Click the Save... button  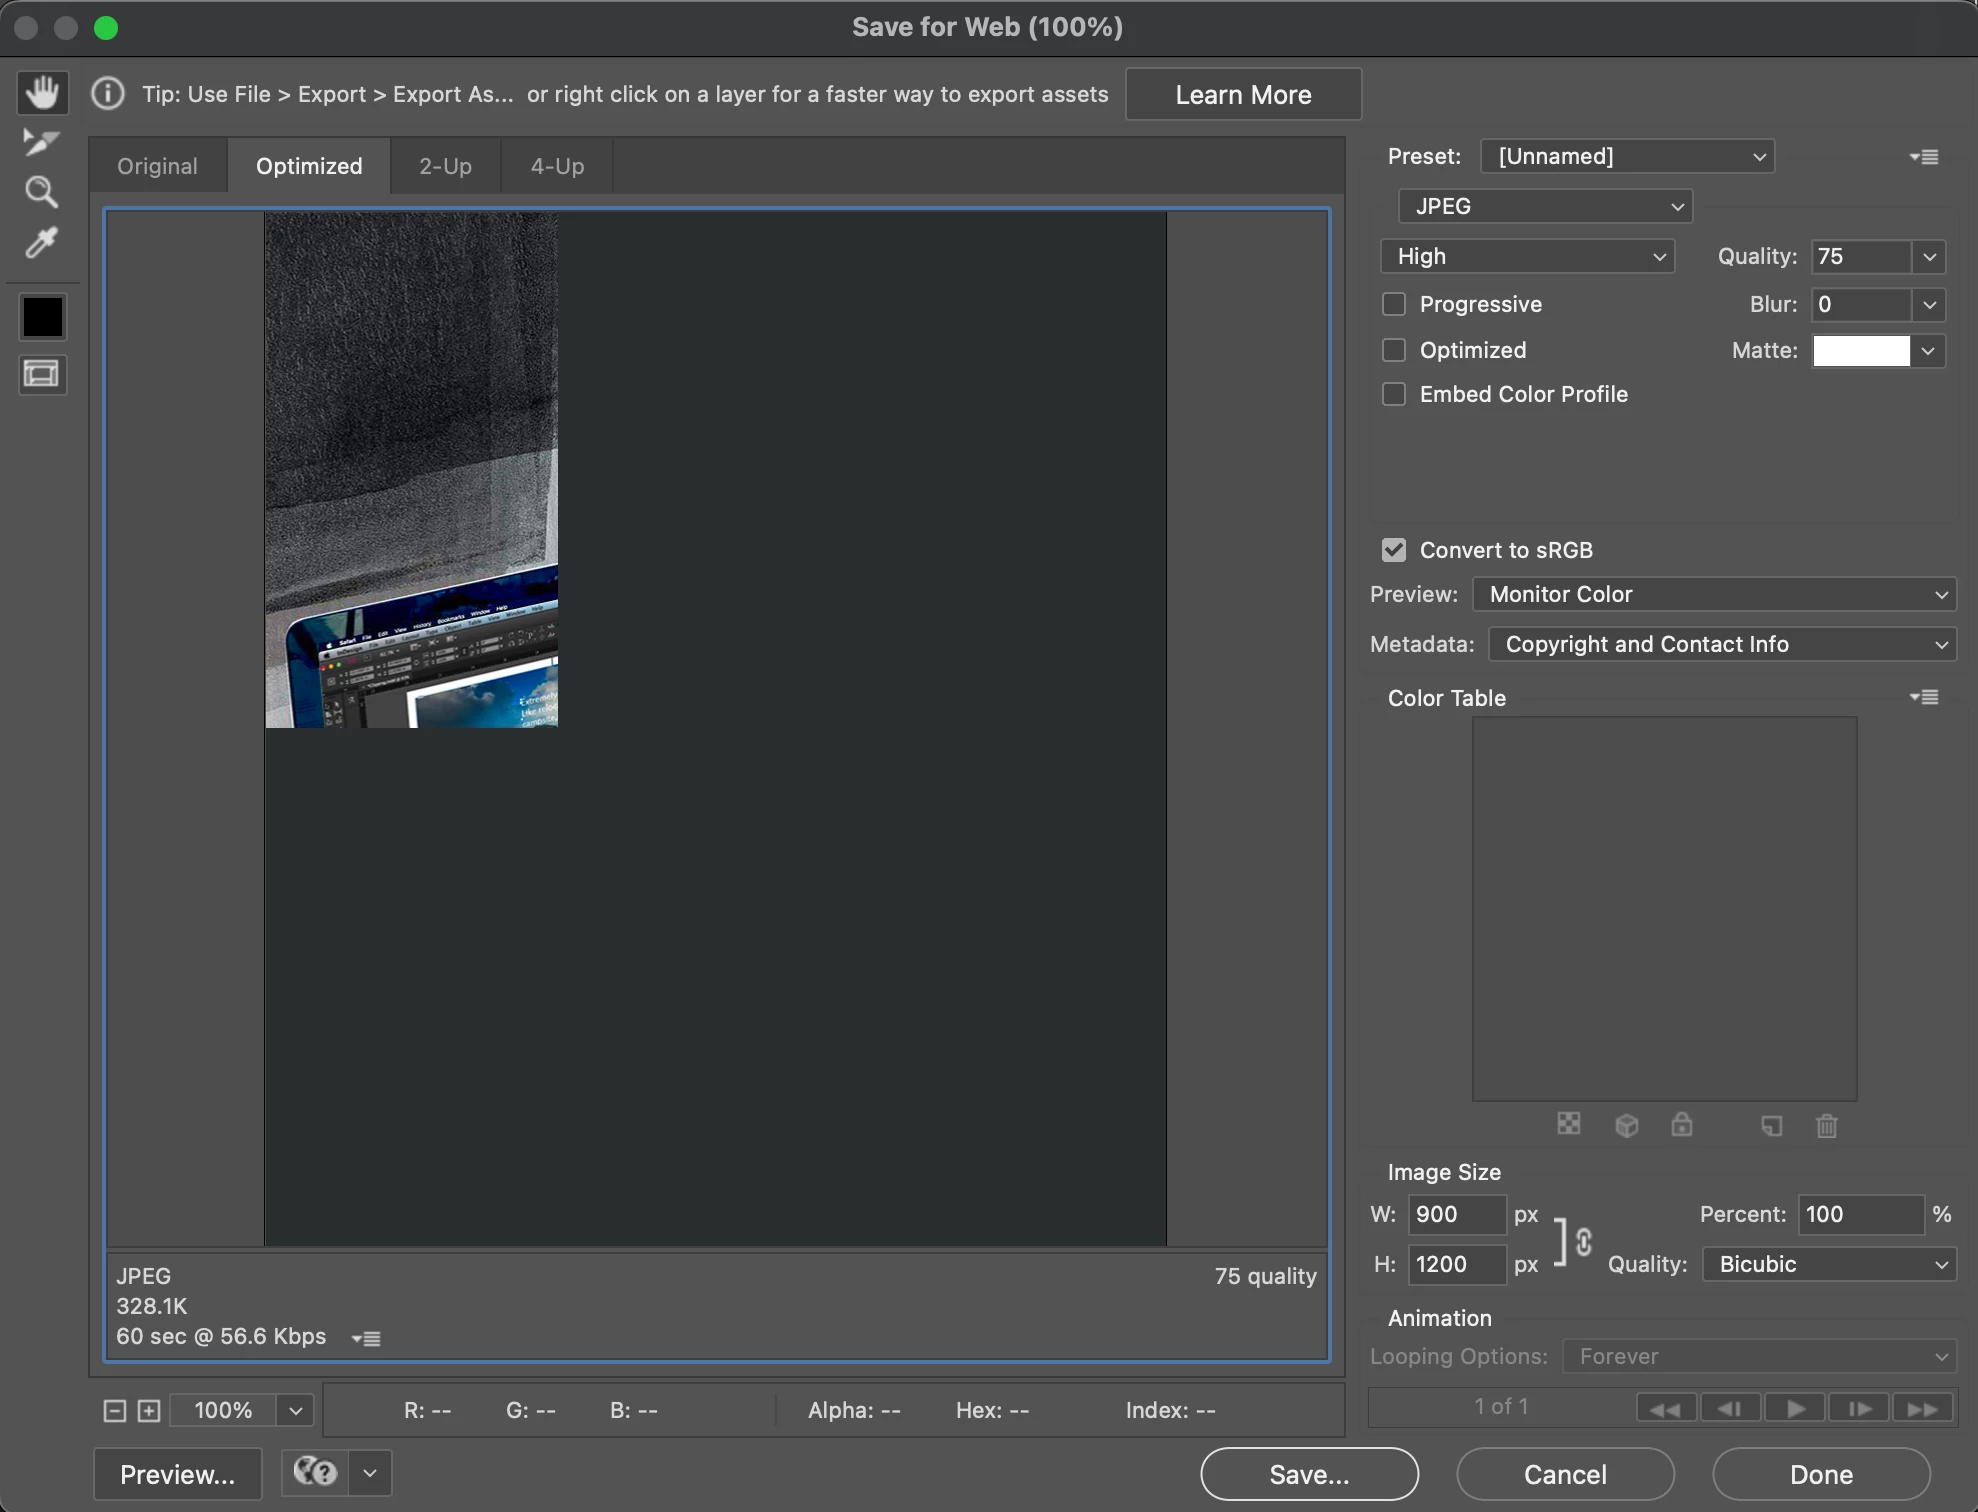pos(1309,1474)
